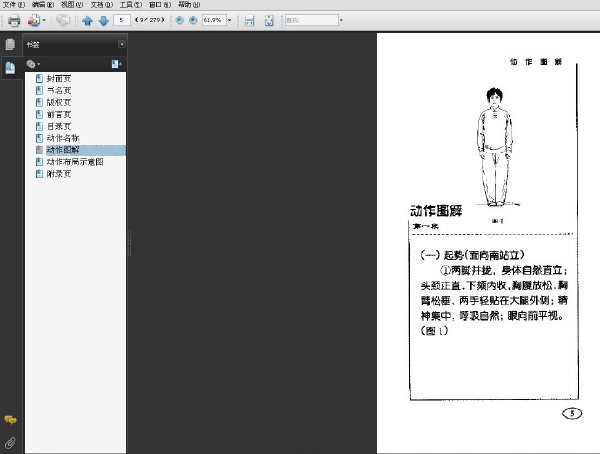
Task: Click the page count text (9 / 279)
Action: point(150,20)
